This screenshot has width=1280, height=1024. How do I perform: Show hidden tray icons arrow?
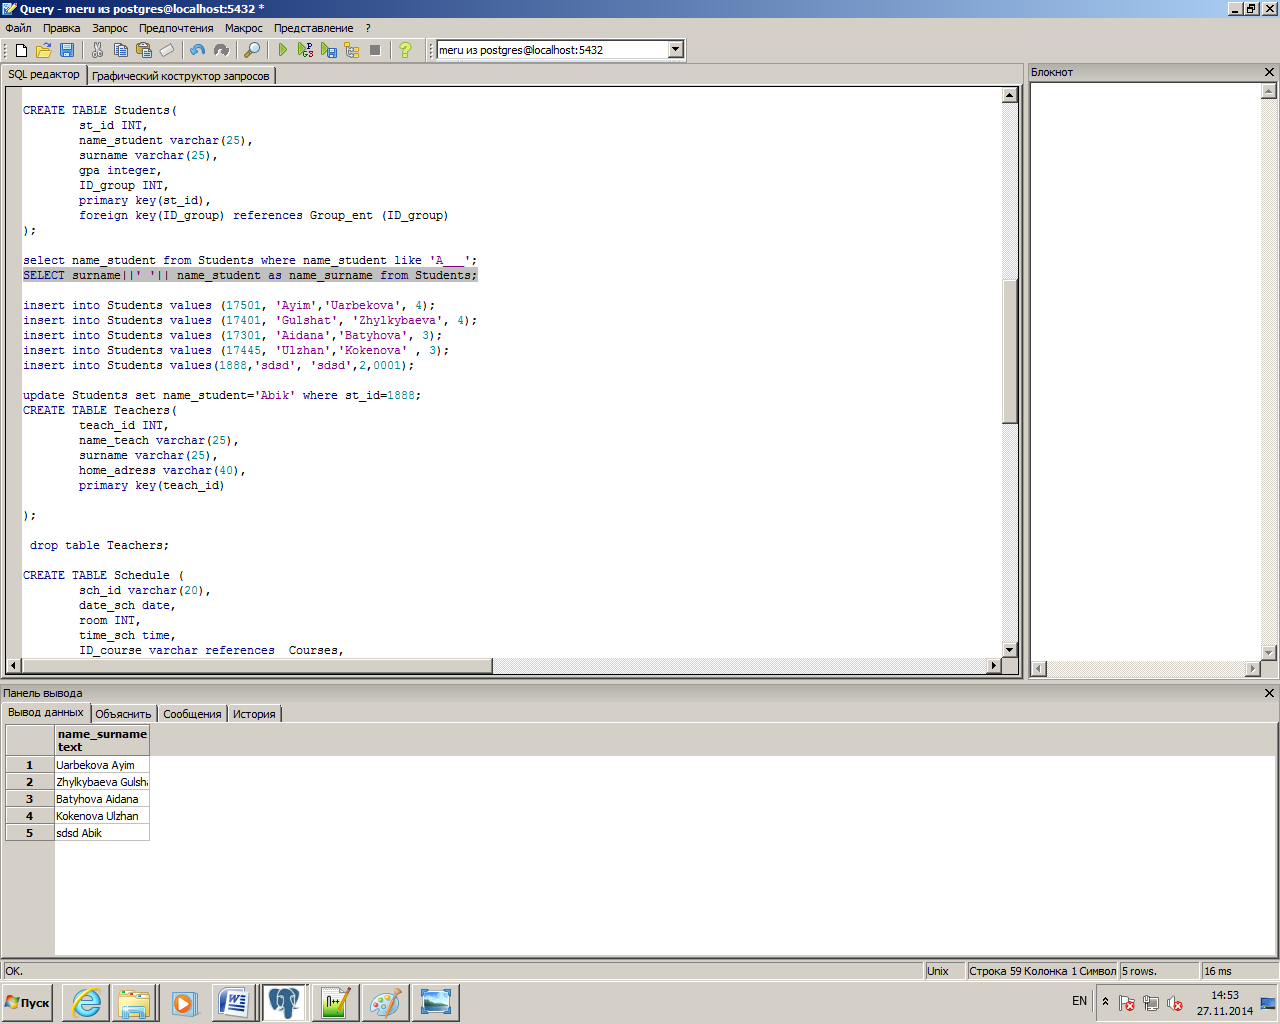[1105, 1001]
